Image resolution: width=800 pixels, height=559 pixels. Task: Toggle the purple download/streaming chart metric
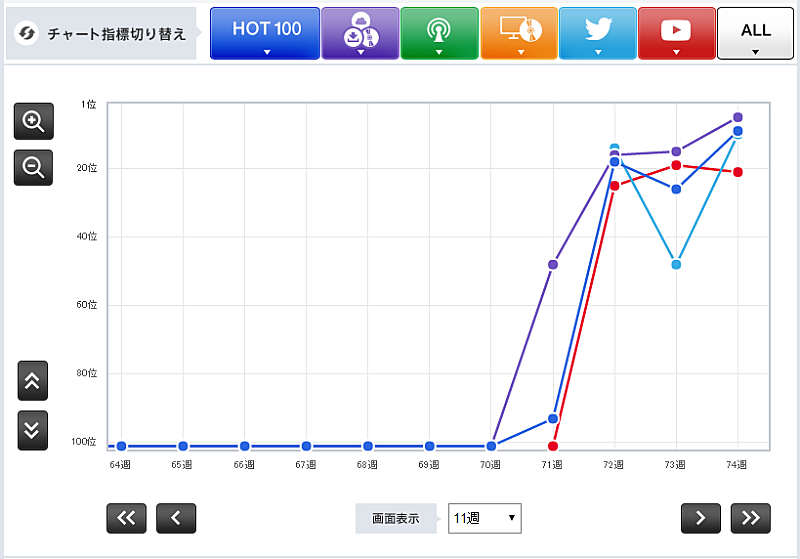click(x=359, y=33)
